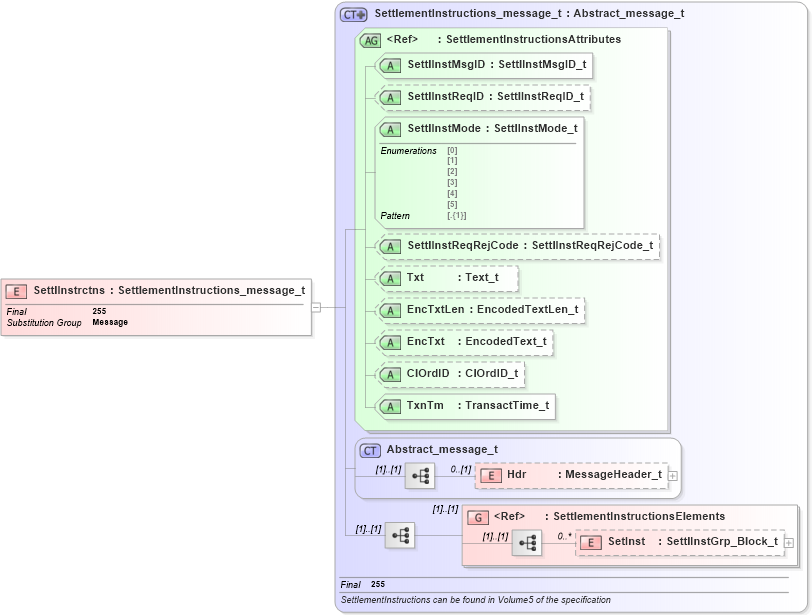The image size is (812, 615).
Task: Select the A icon on SettlInstMode attribute
Action: click(x=392, y=129)
